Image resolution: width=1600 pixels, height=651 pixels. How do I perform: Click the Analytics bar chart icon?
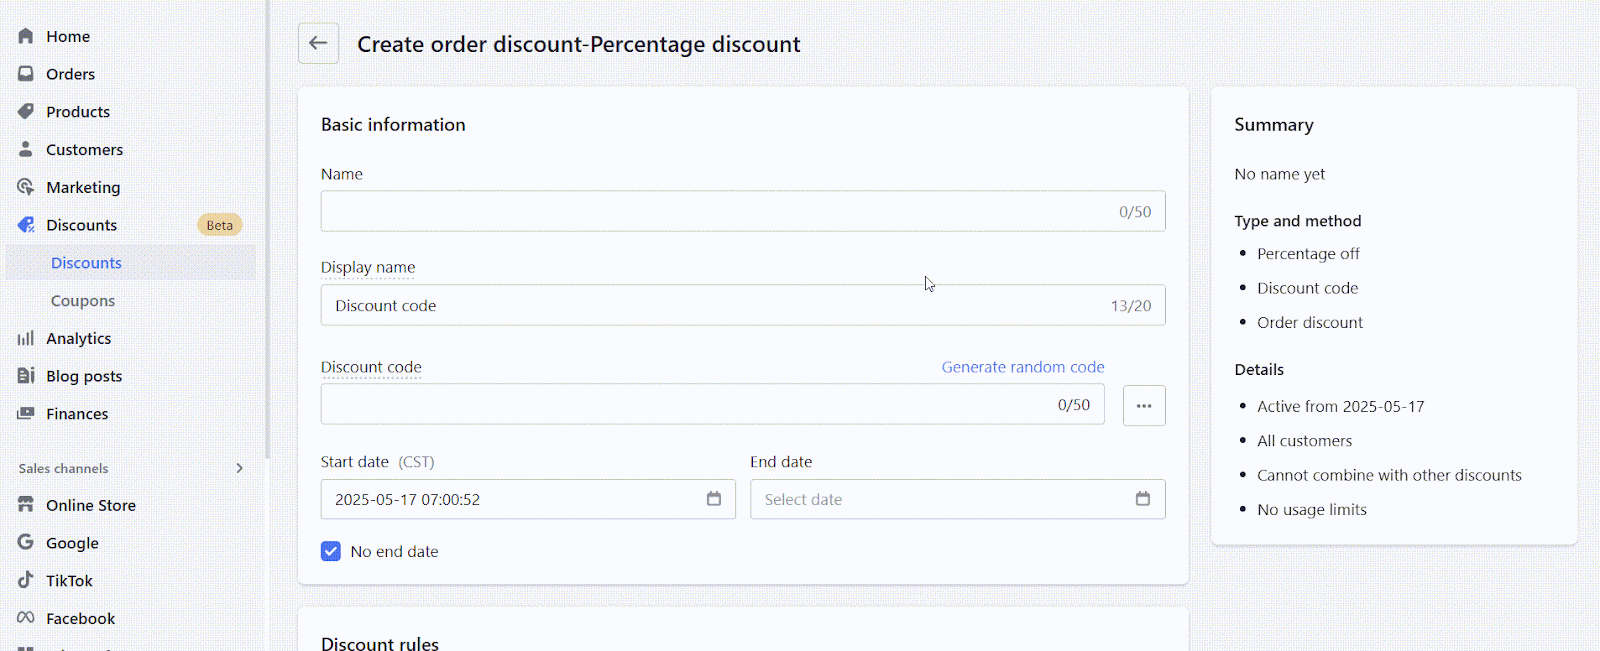click(x=26, y=338)
